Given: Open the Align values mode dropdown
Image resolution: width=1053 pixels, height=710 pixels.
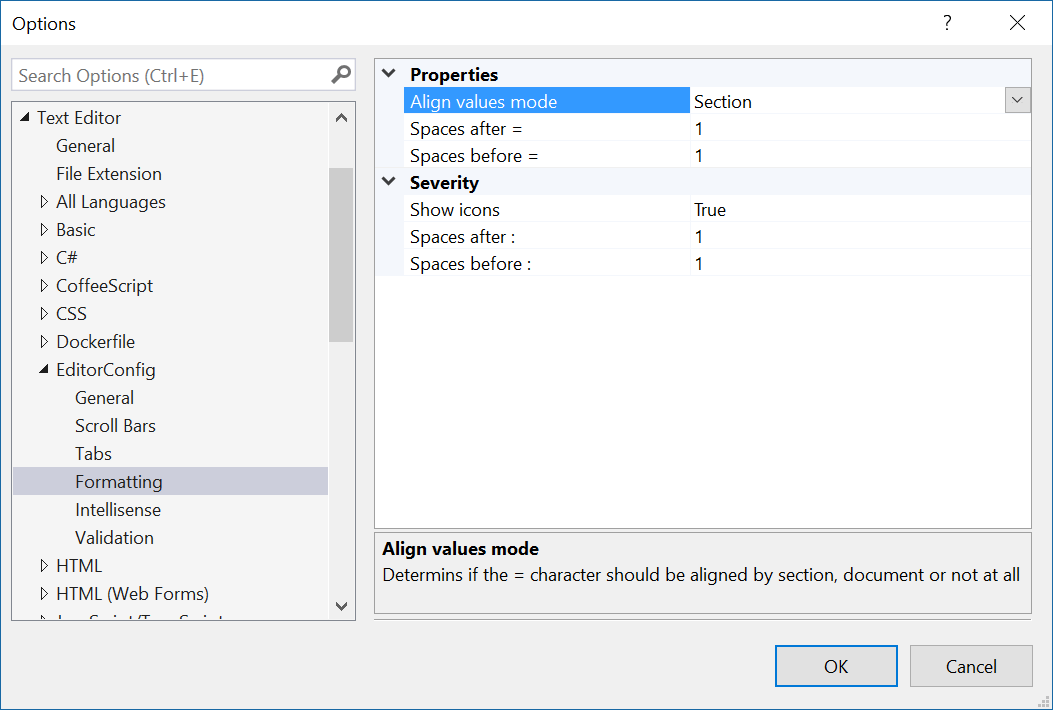Looking at the screenshot, I should 1018,100.
